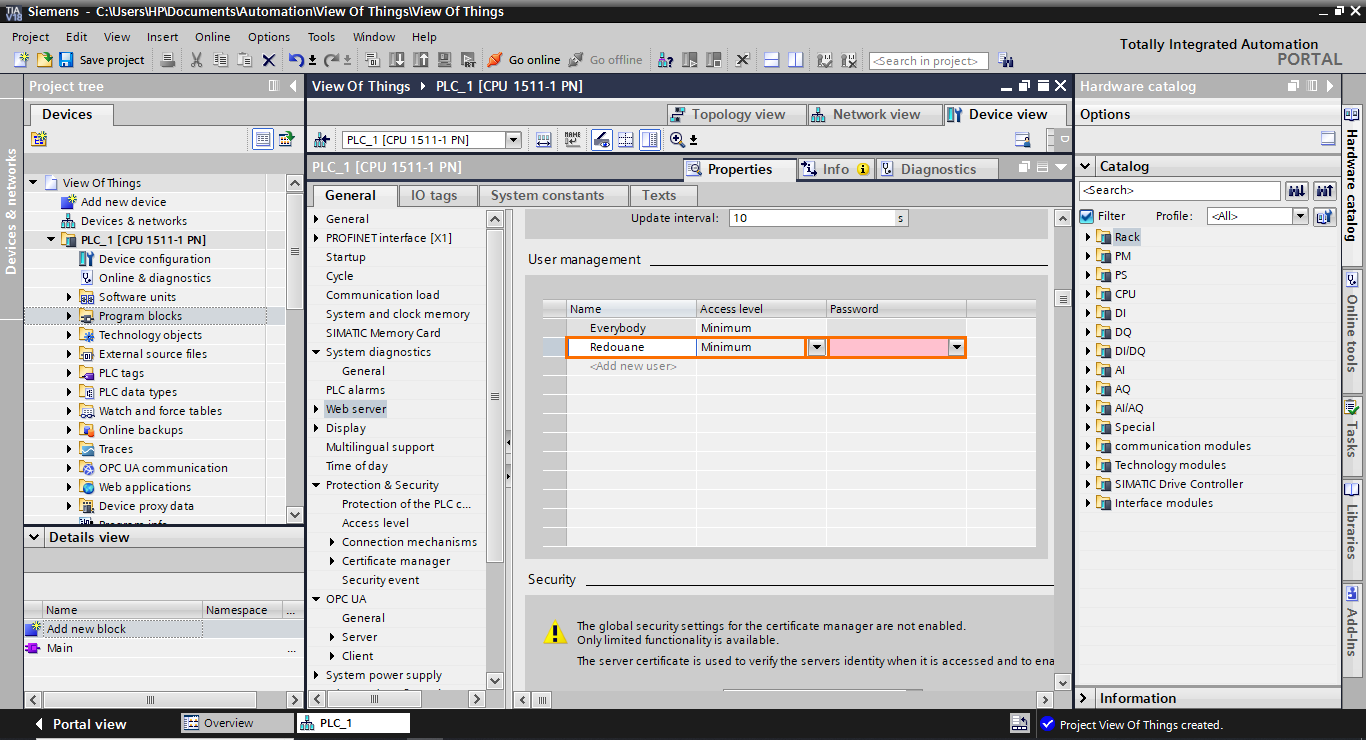Click catalog search downward icon
The width and height of the screenshot is (1366, 740).
tap(1297, 190)
